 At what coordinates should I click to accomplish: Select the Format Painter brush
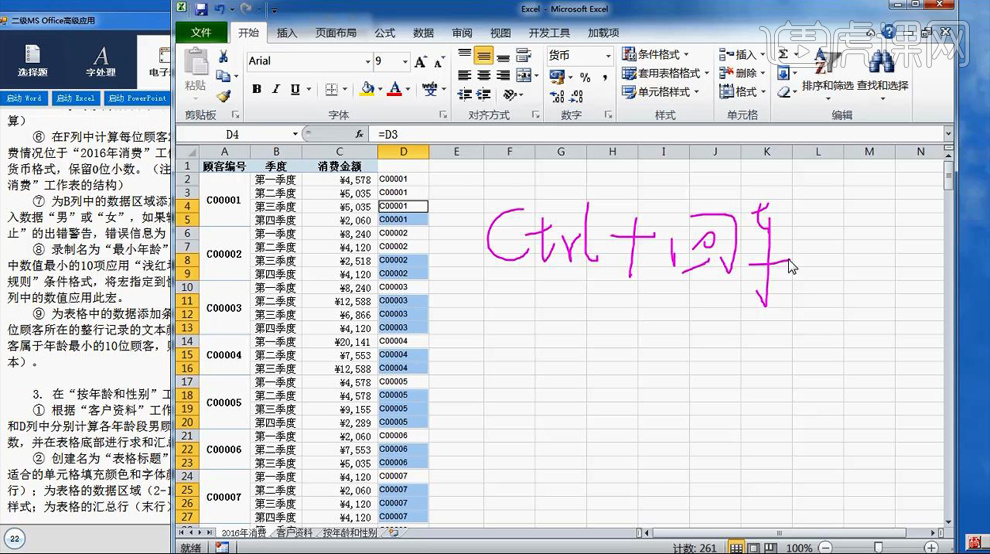tap(223, 96)
